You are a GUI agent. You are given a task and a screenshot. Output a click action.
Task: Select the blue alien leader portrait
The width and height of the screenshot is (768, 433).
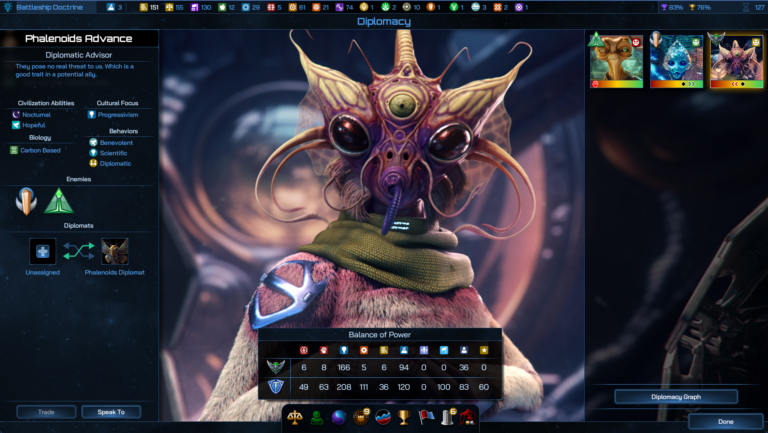point(676,60)
